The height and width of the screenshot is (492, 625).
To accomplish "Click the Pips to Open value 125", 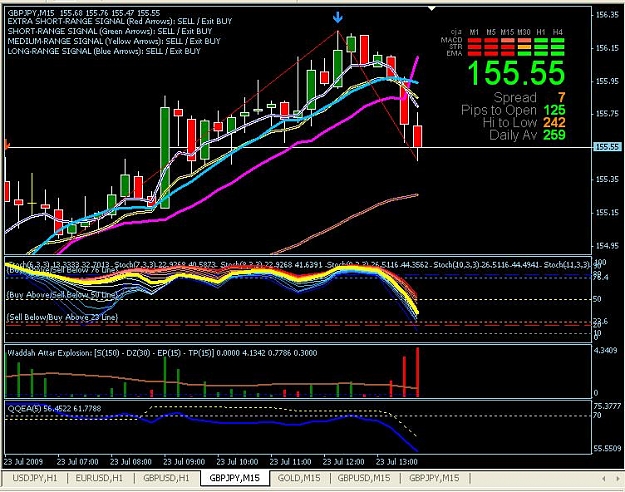I will pos(554,110).
